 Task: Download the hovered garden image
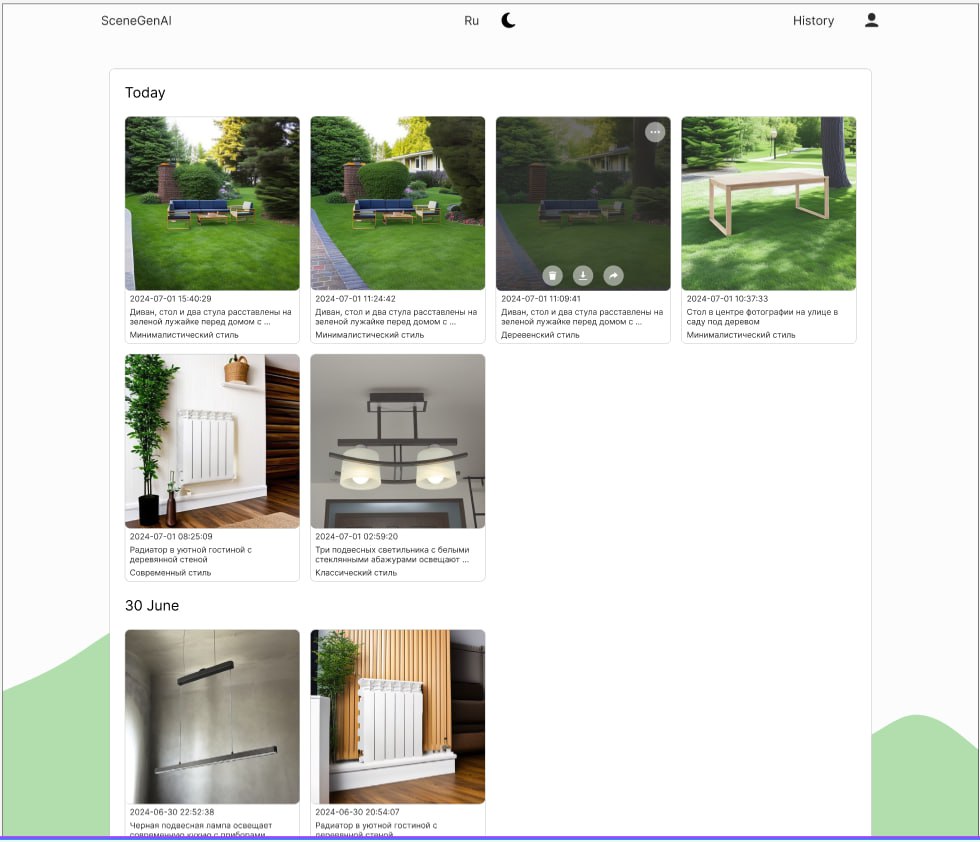(x=582, y=275)
